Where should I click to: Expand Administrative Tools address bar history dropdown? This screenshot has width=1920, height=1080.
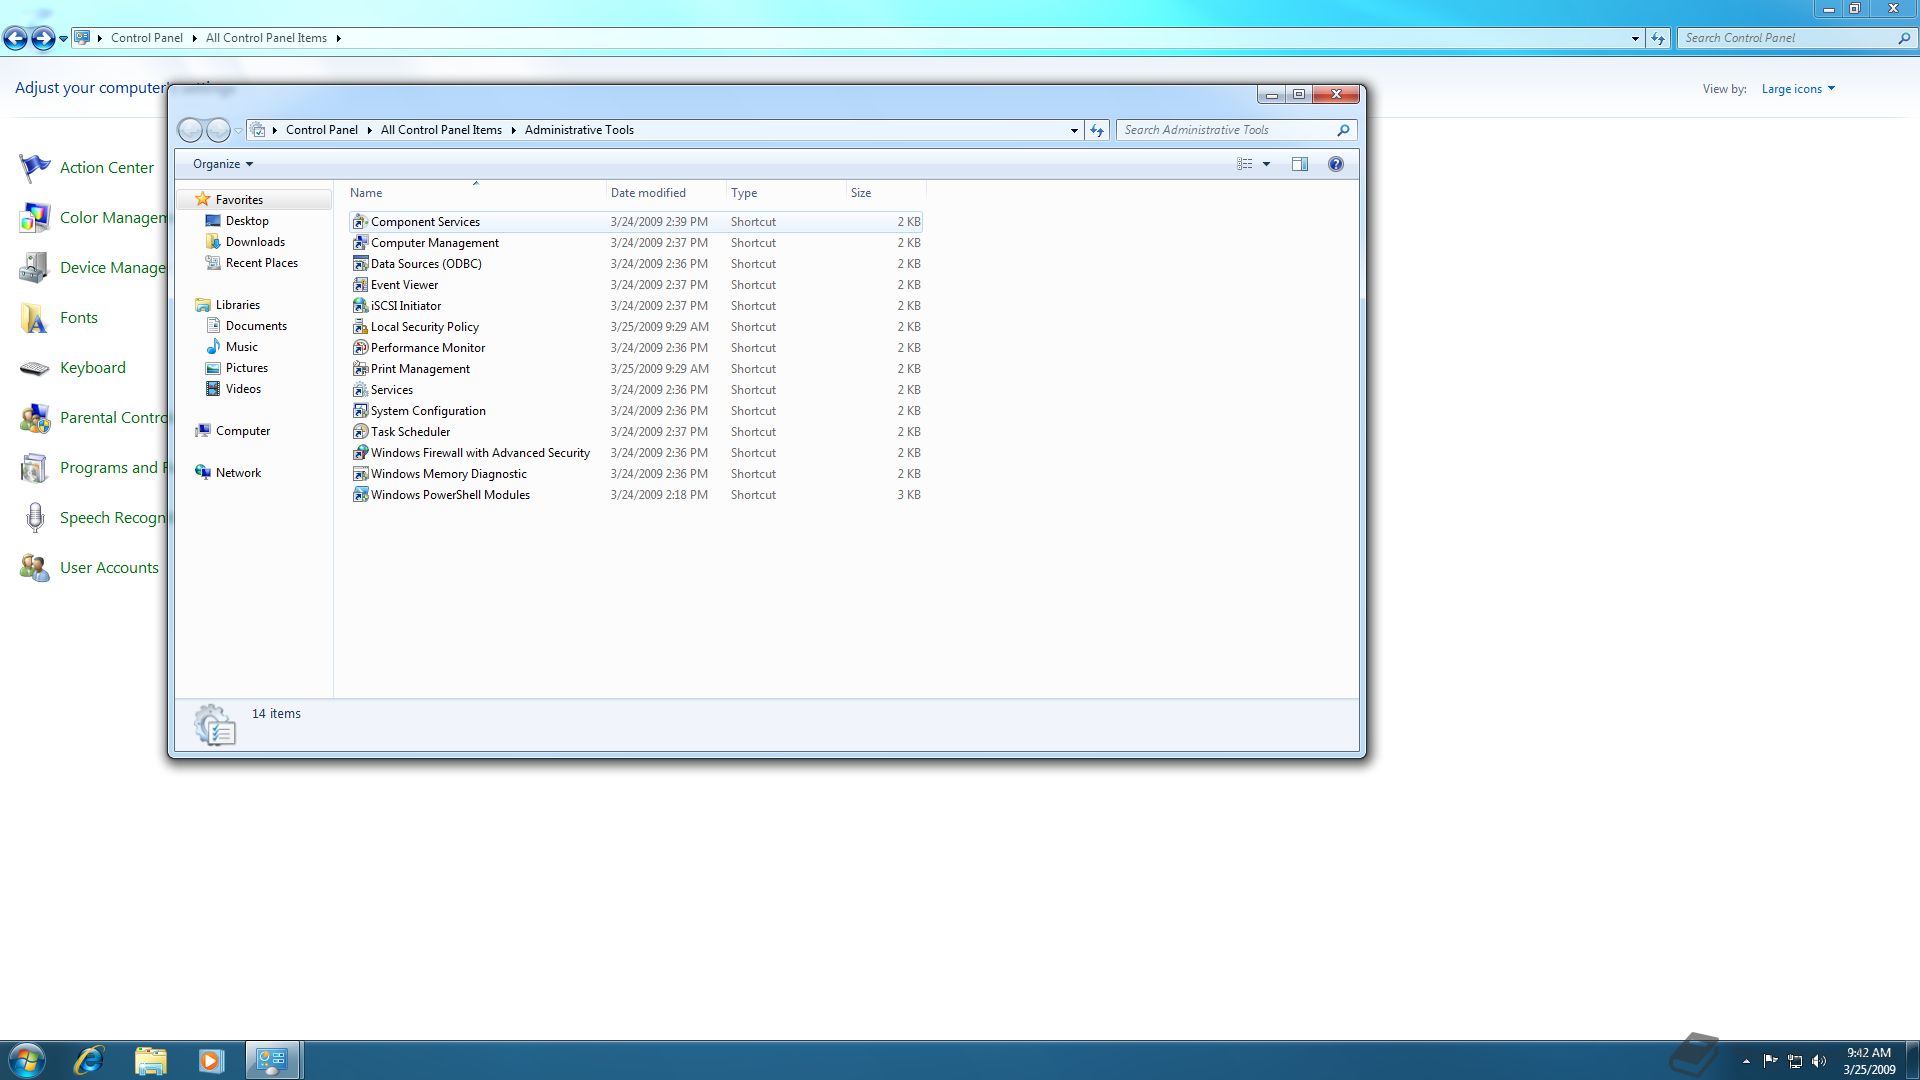pos(1074,130)
